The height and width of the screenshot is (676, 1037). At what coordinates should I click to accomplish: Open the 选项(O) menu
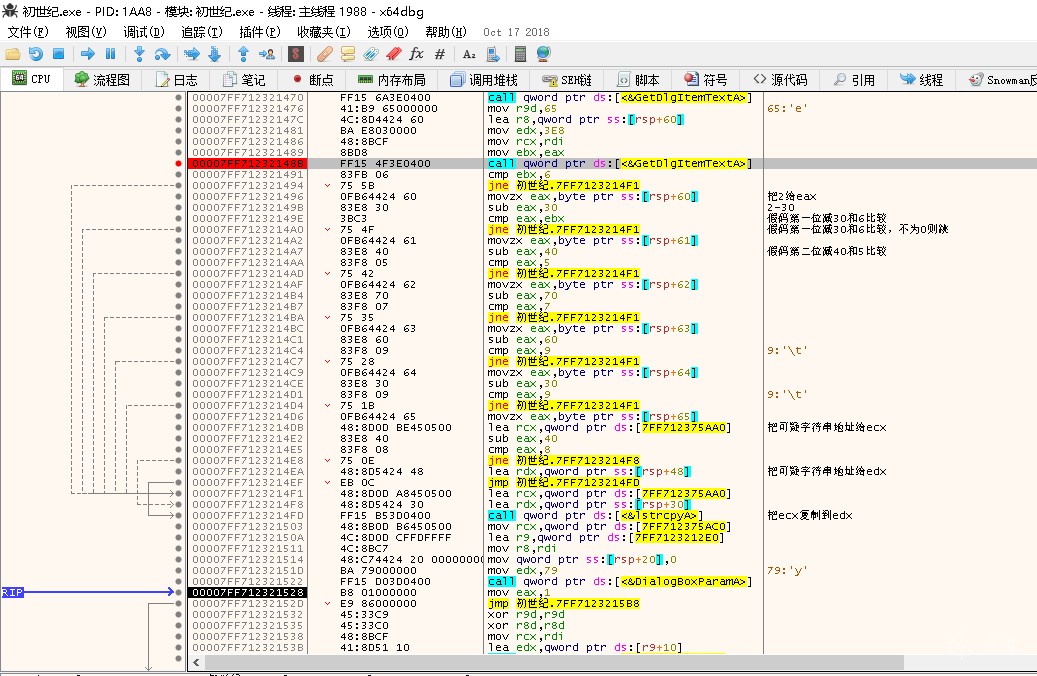coord(388,32)
